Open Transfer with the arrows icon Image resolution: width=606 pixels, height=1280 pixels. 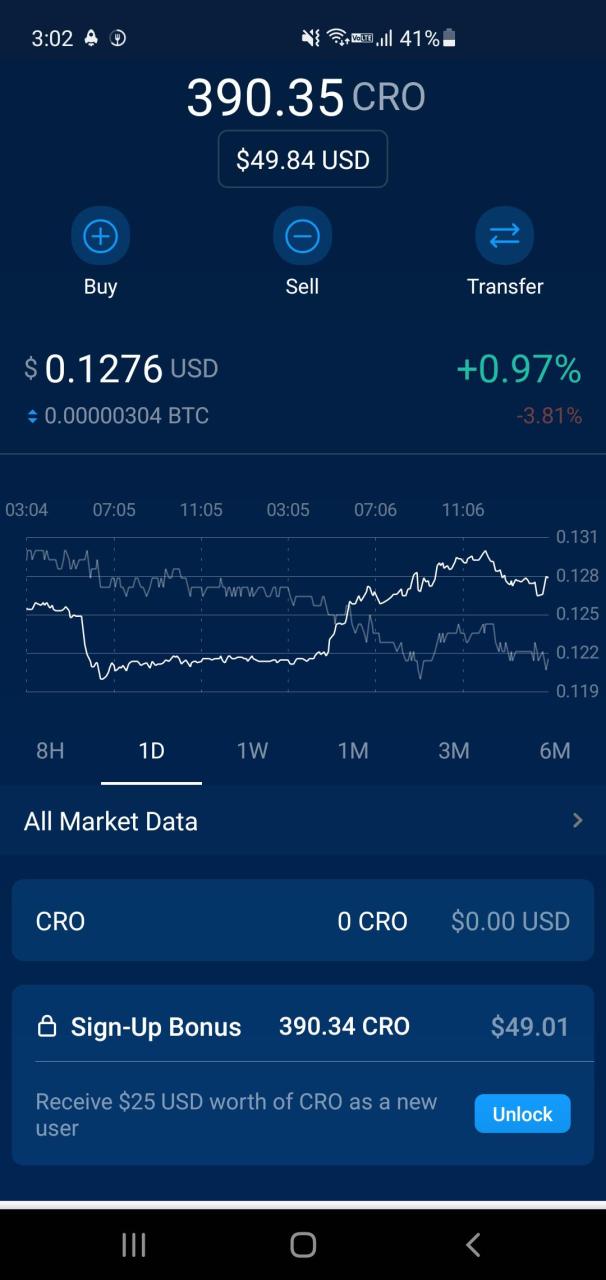coord(505,236)
